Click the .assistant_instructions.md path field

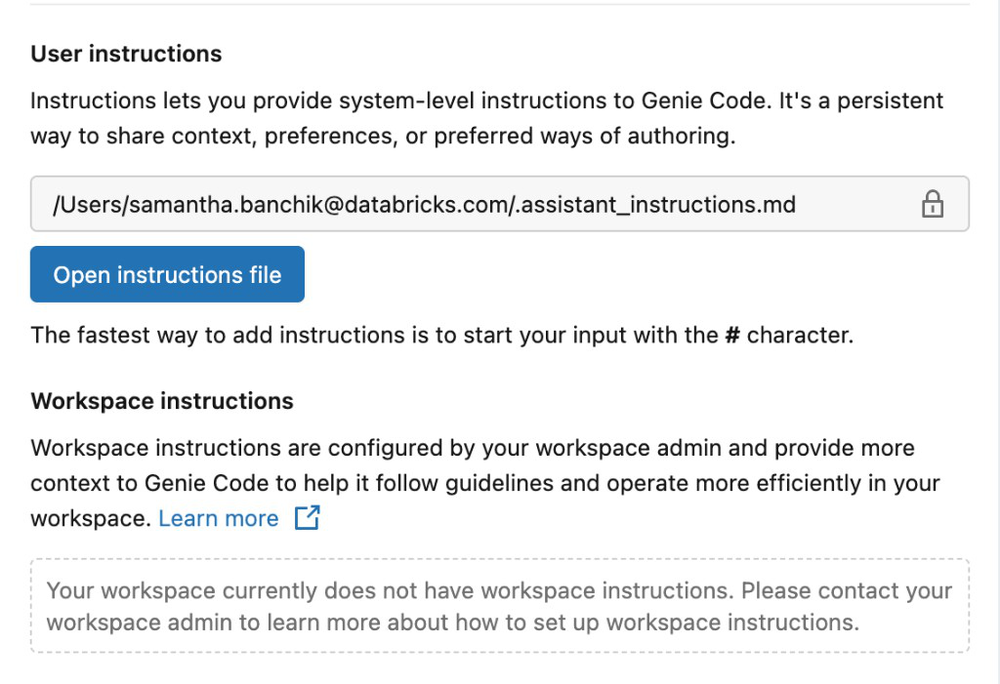424,204
